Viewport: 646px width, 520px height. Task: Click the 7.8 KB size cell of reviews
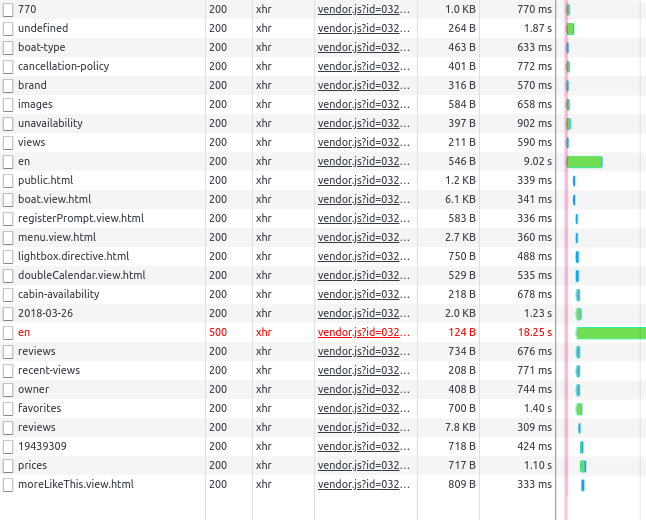(x=460, y=427)
